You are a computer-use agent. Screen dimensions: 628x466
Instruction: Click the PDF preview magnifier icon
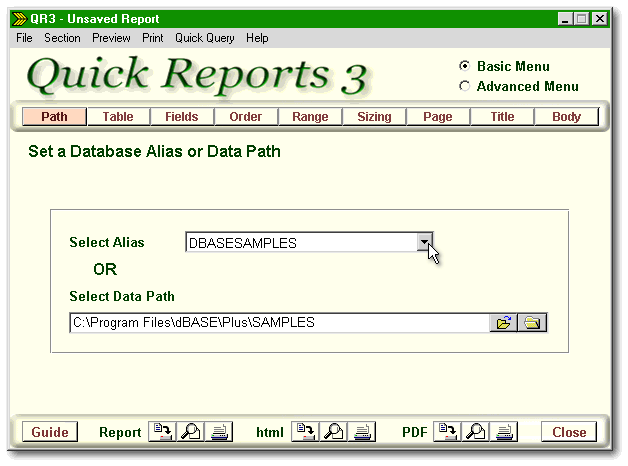point(475,432)
